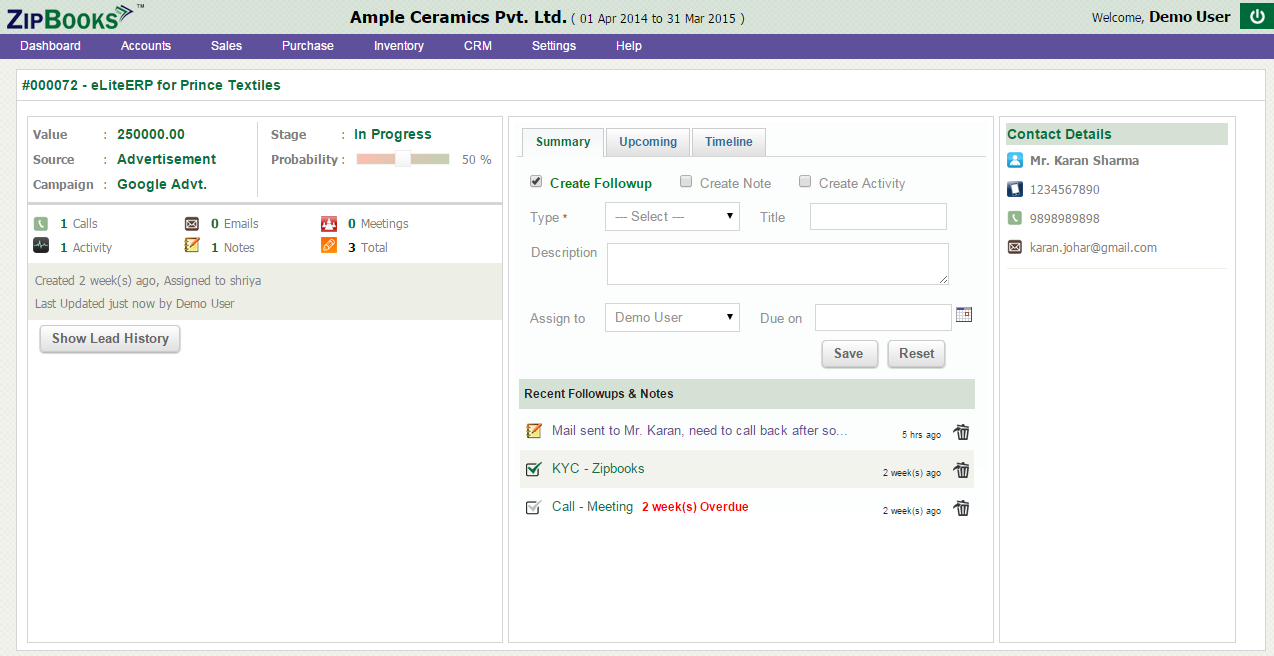Screen dimensions: 1274x656
Task: Open the Purchase menu
Action: pos(308,46)
